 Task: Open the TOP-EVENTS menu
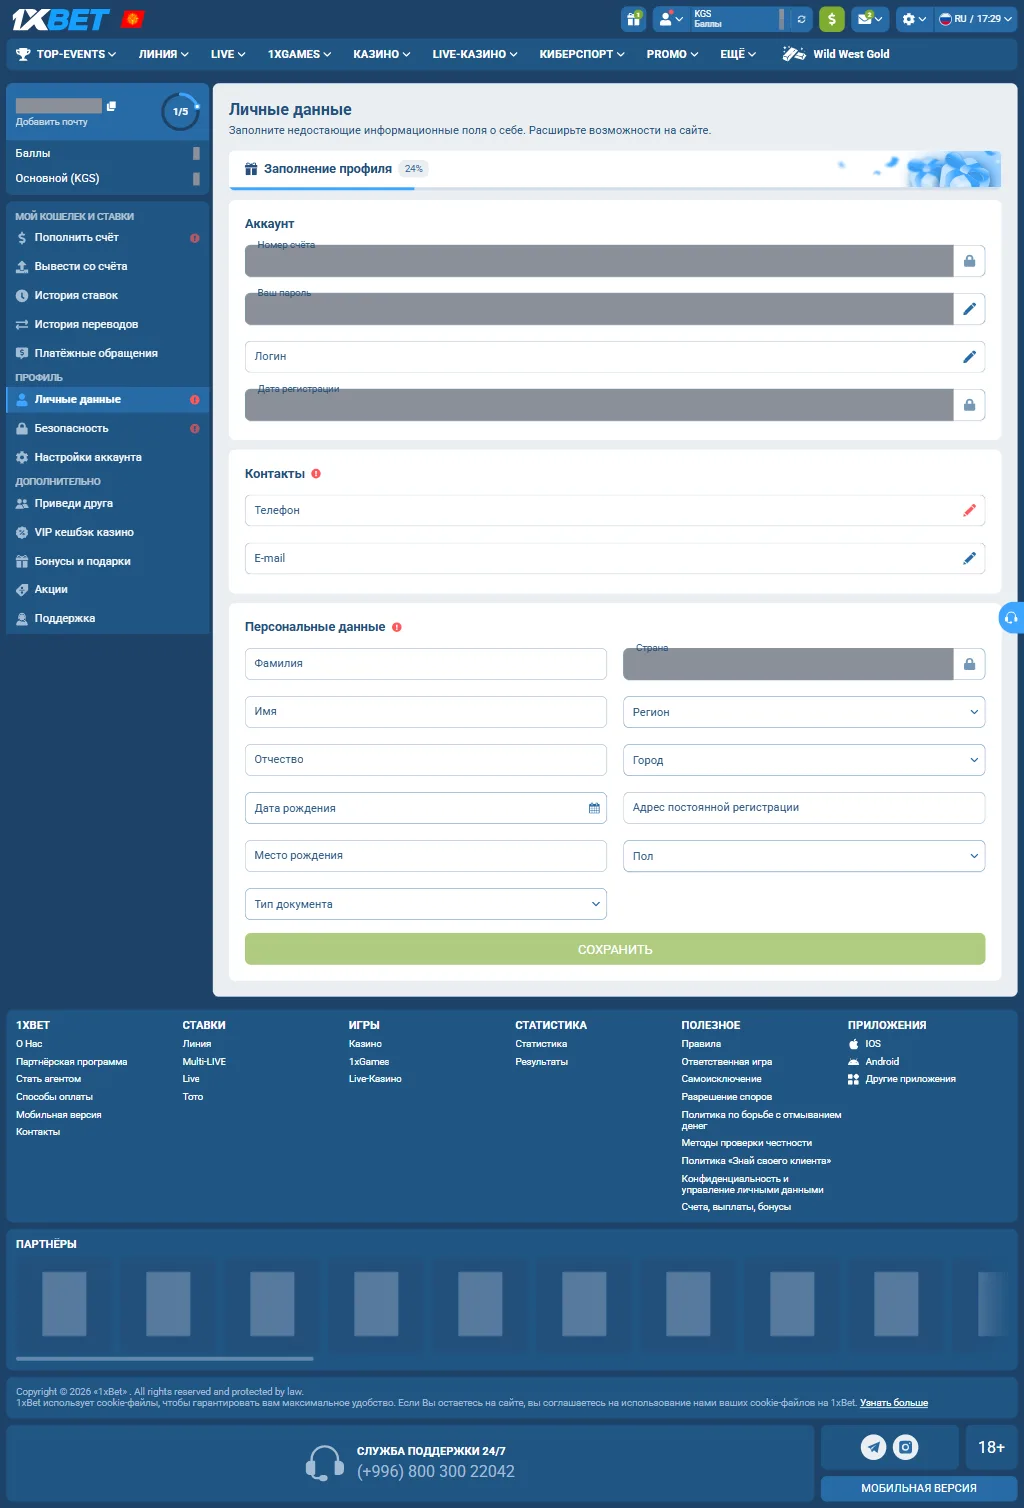pos(66,54)
